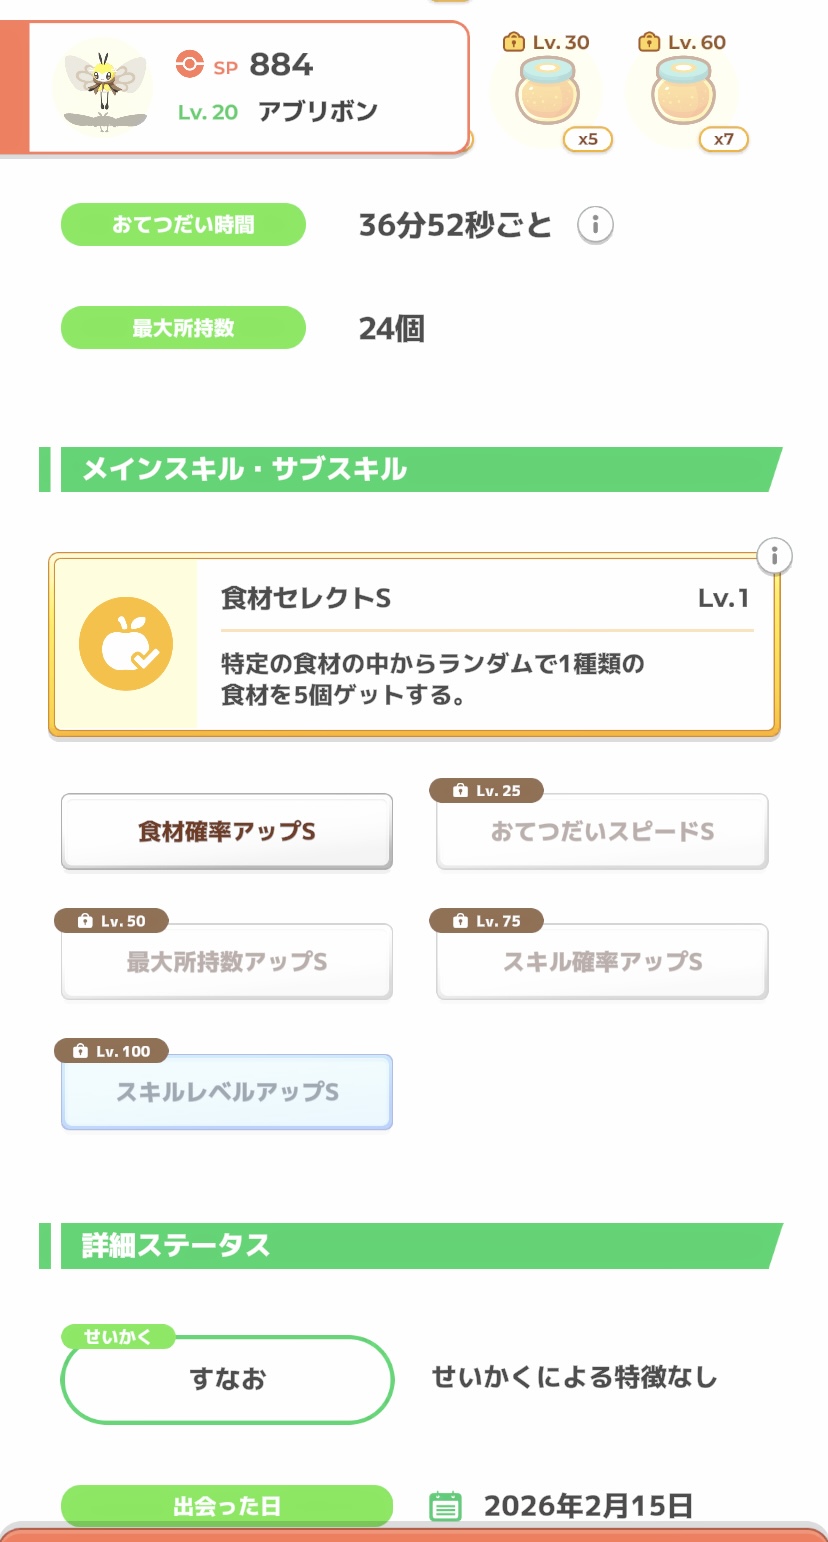
Task: Select the locked スキル確率アップS sub skill
Action: pos(602,962)
